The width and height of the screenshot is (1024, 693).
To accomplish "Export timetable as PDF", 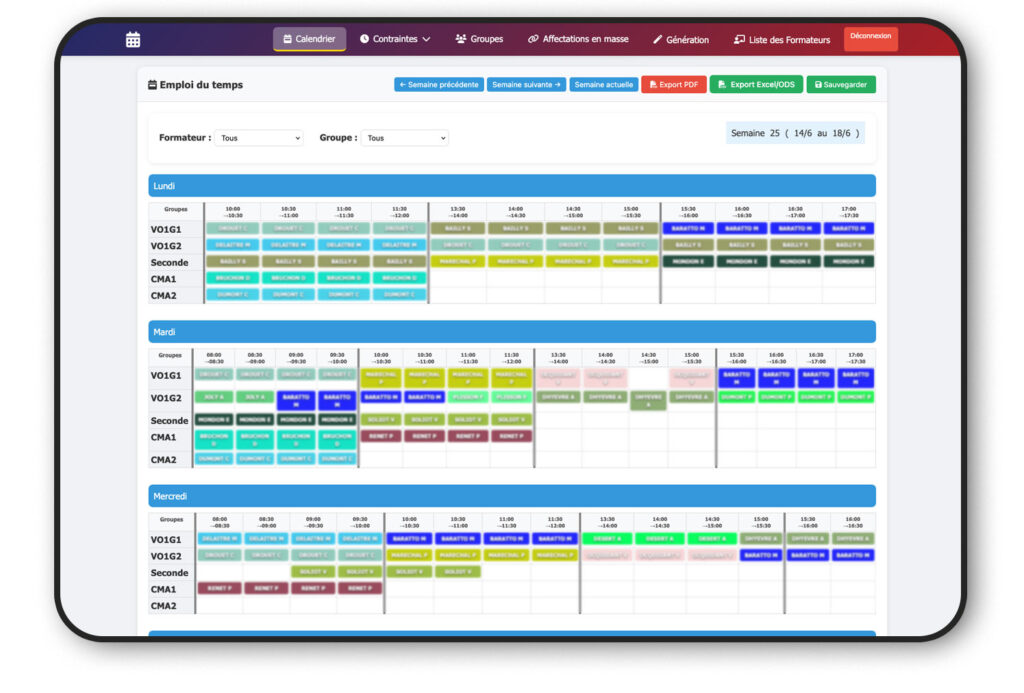I will click(x=673, y=85).
